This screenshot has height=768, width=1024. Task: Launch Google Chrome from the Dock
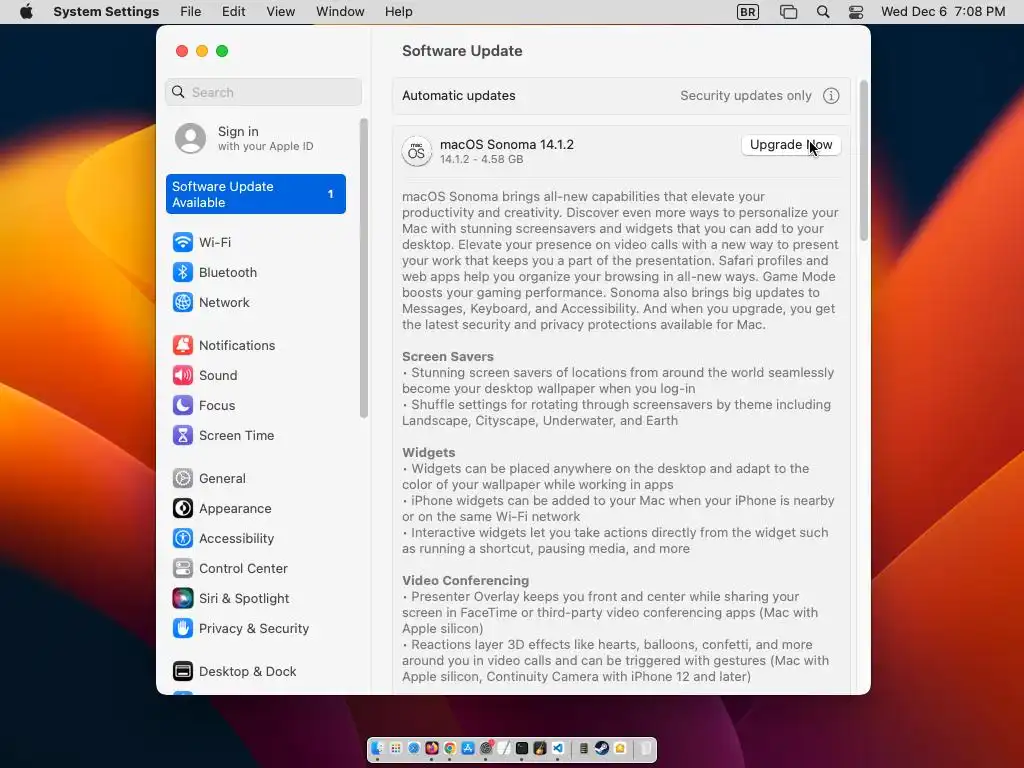click(x=450, y=748)
